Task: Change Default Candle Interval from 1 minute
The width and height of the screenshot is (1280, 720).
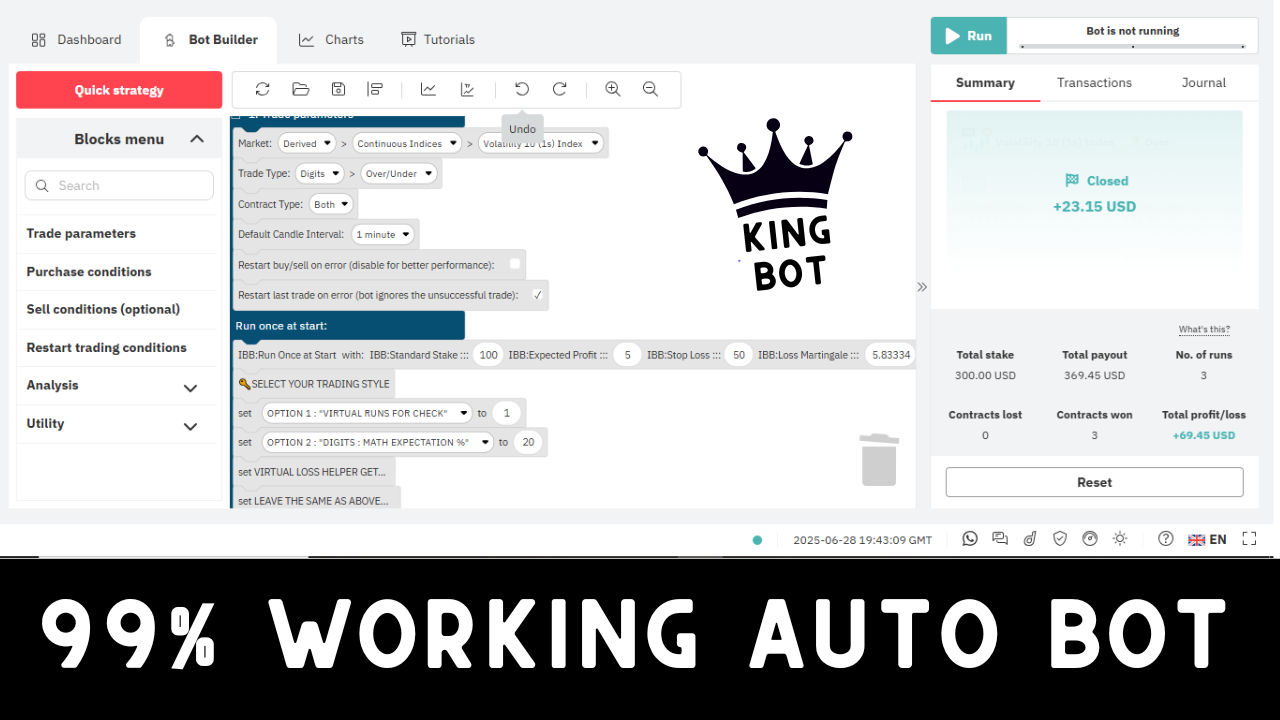Action: point(383,233)
